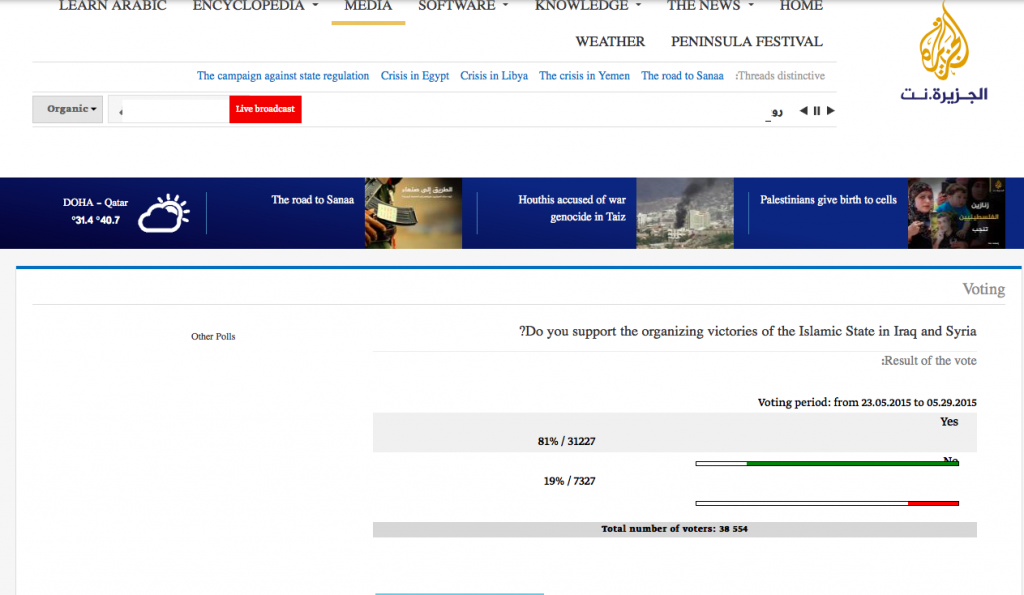Open the Knowledge dropdown menu
The width and height of the screenshot is (1024, 595).
588,7
